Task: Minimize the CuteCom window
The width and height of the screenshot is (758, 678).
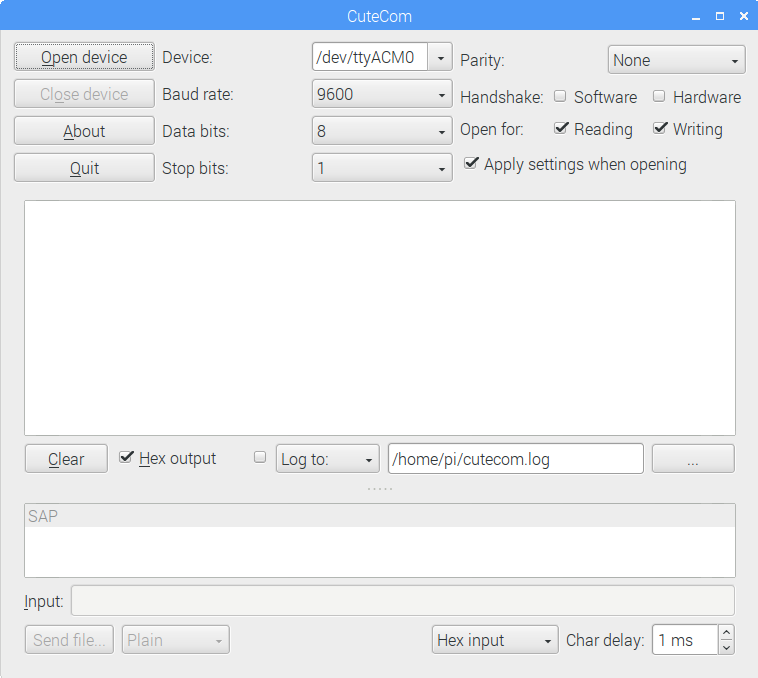Action: click(696, 16)
